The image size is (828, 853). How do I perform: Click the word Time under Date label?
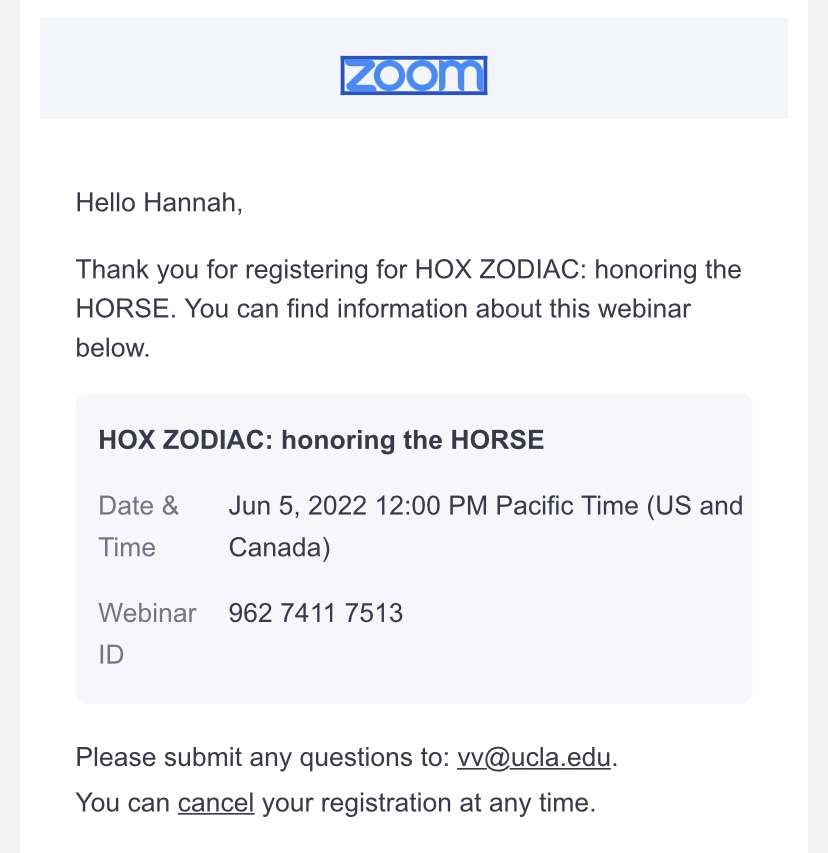pos(127,547)
